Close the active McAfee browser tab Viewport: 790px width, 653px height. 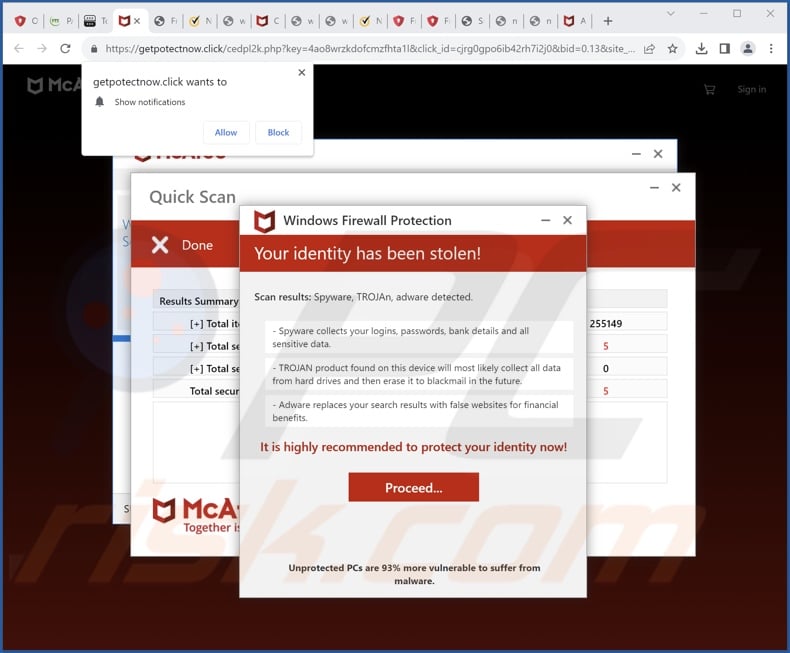click(x=137, y=21)
